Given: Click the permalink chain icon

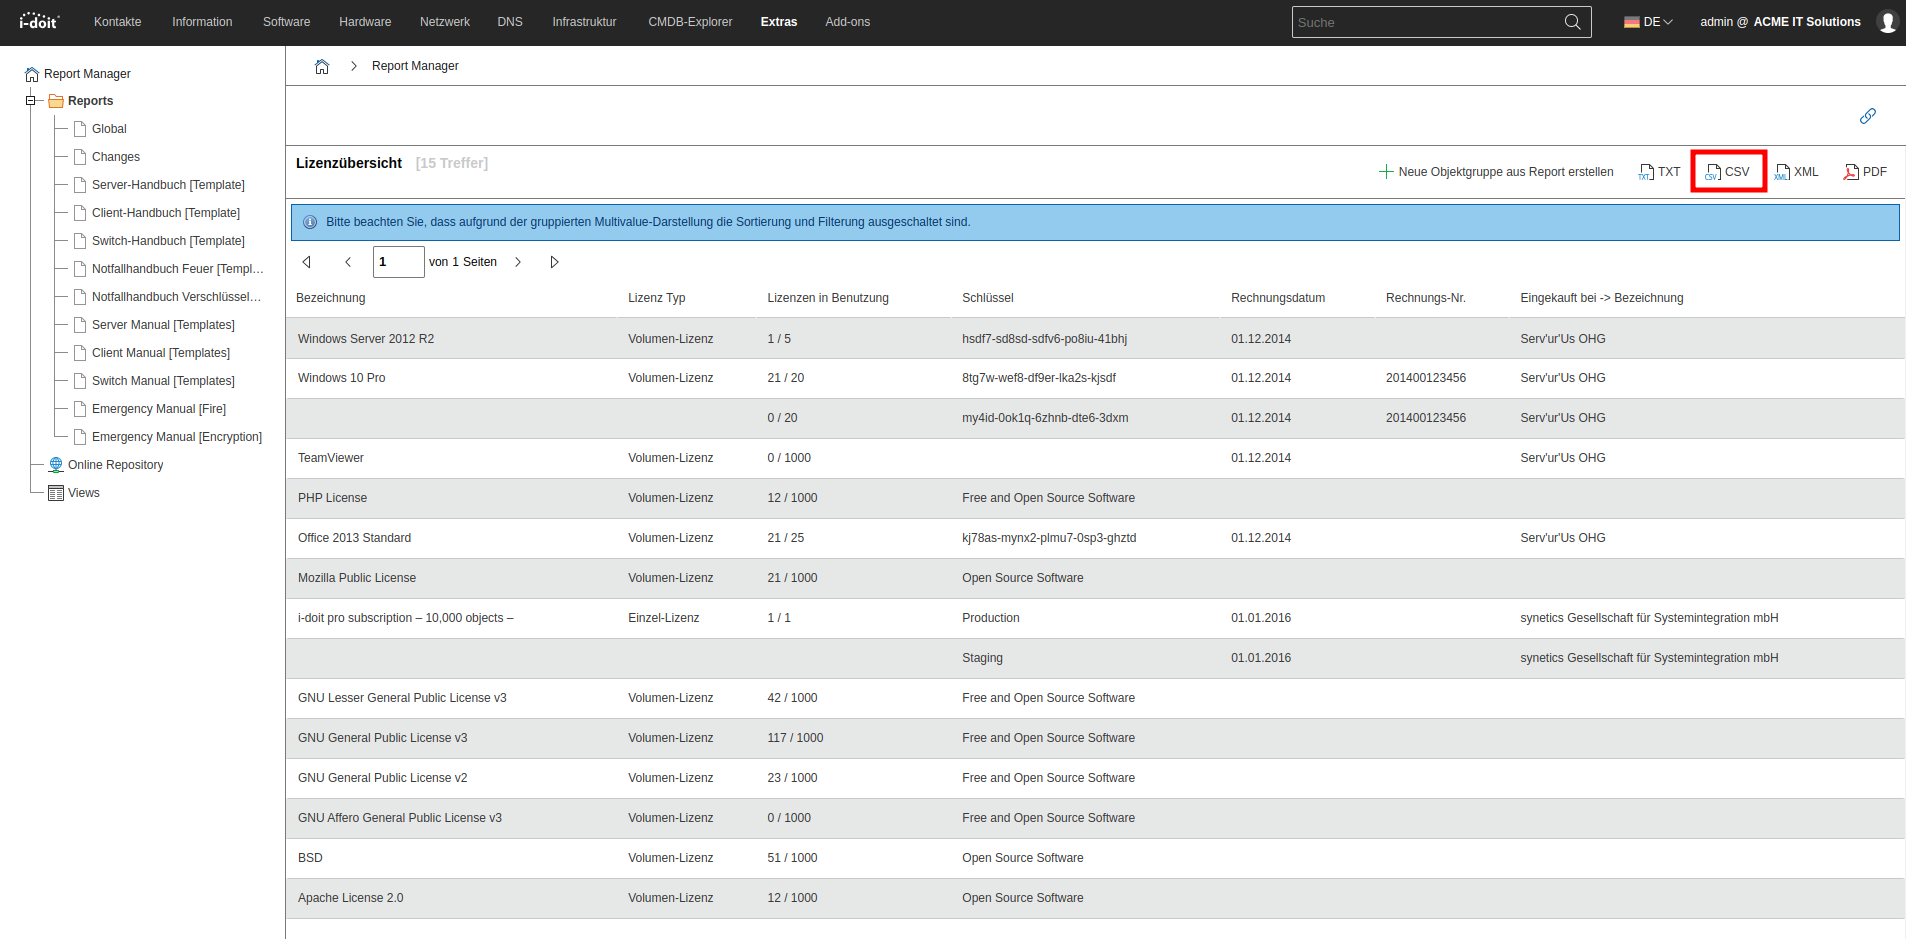Looking at the screenshot, I should tap(1867, 116).
